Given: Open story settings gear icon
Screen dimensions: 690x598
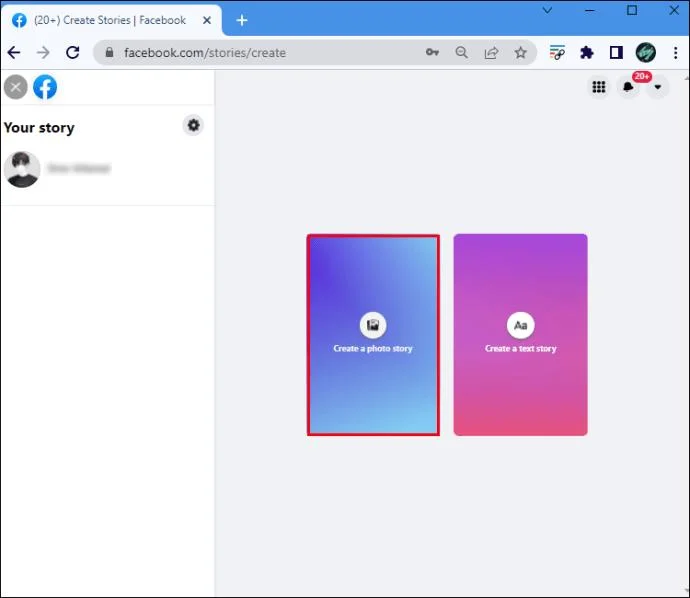Looking at the screenshot, I should pos(193,125).
